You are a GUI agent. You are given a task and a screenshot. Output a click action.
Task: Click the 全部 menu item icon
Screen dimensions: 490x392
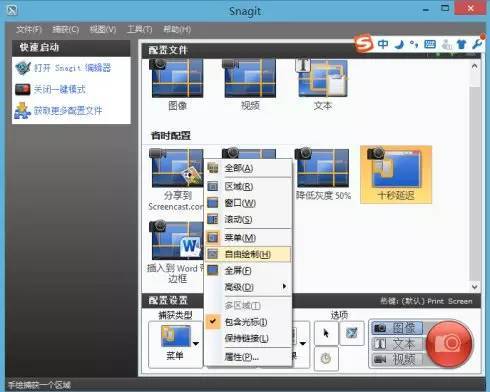[x=213, y=168]
